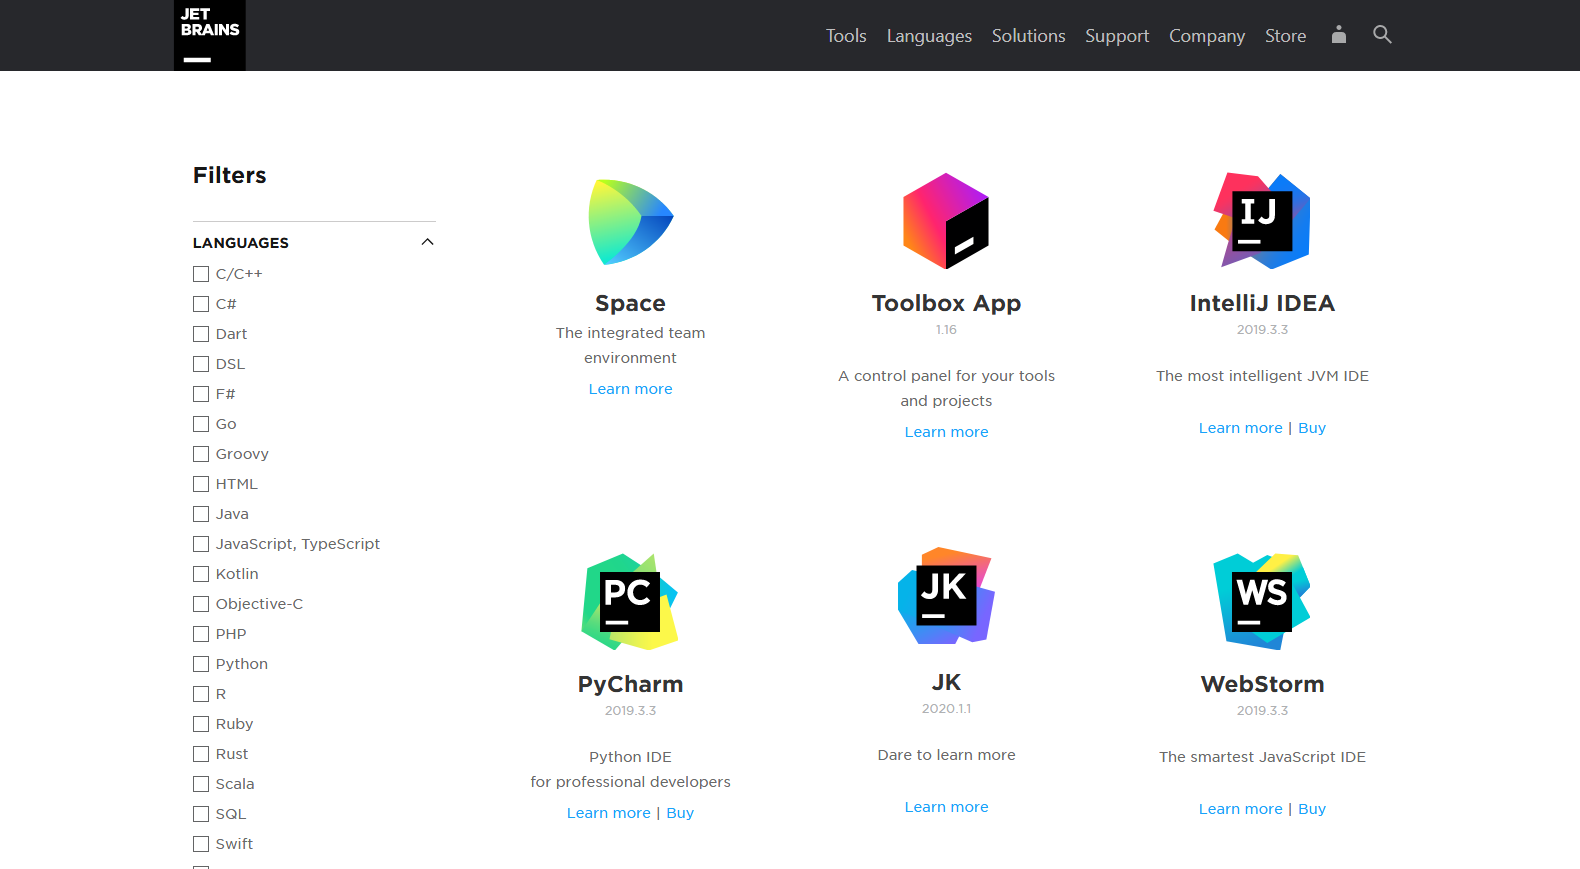Viewport: 1580px width, 869px height.
Task: Open the Toolbox App cube logo
Action: pyautogui.click(x=946, y=221)
